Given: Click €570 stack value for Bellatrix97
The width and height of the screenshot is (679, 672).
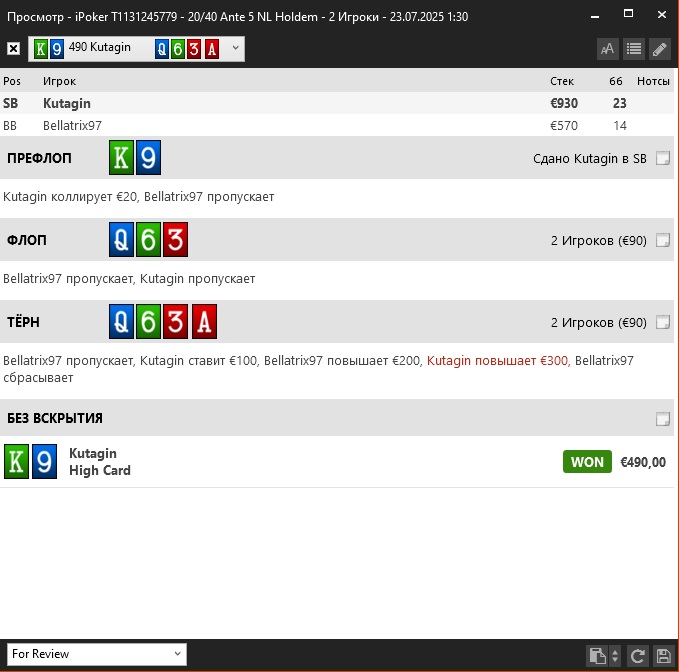Looking at the screenshot, I should (x=564, y=126).
